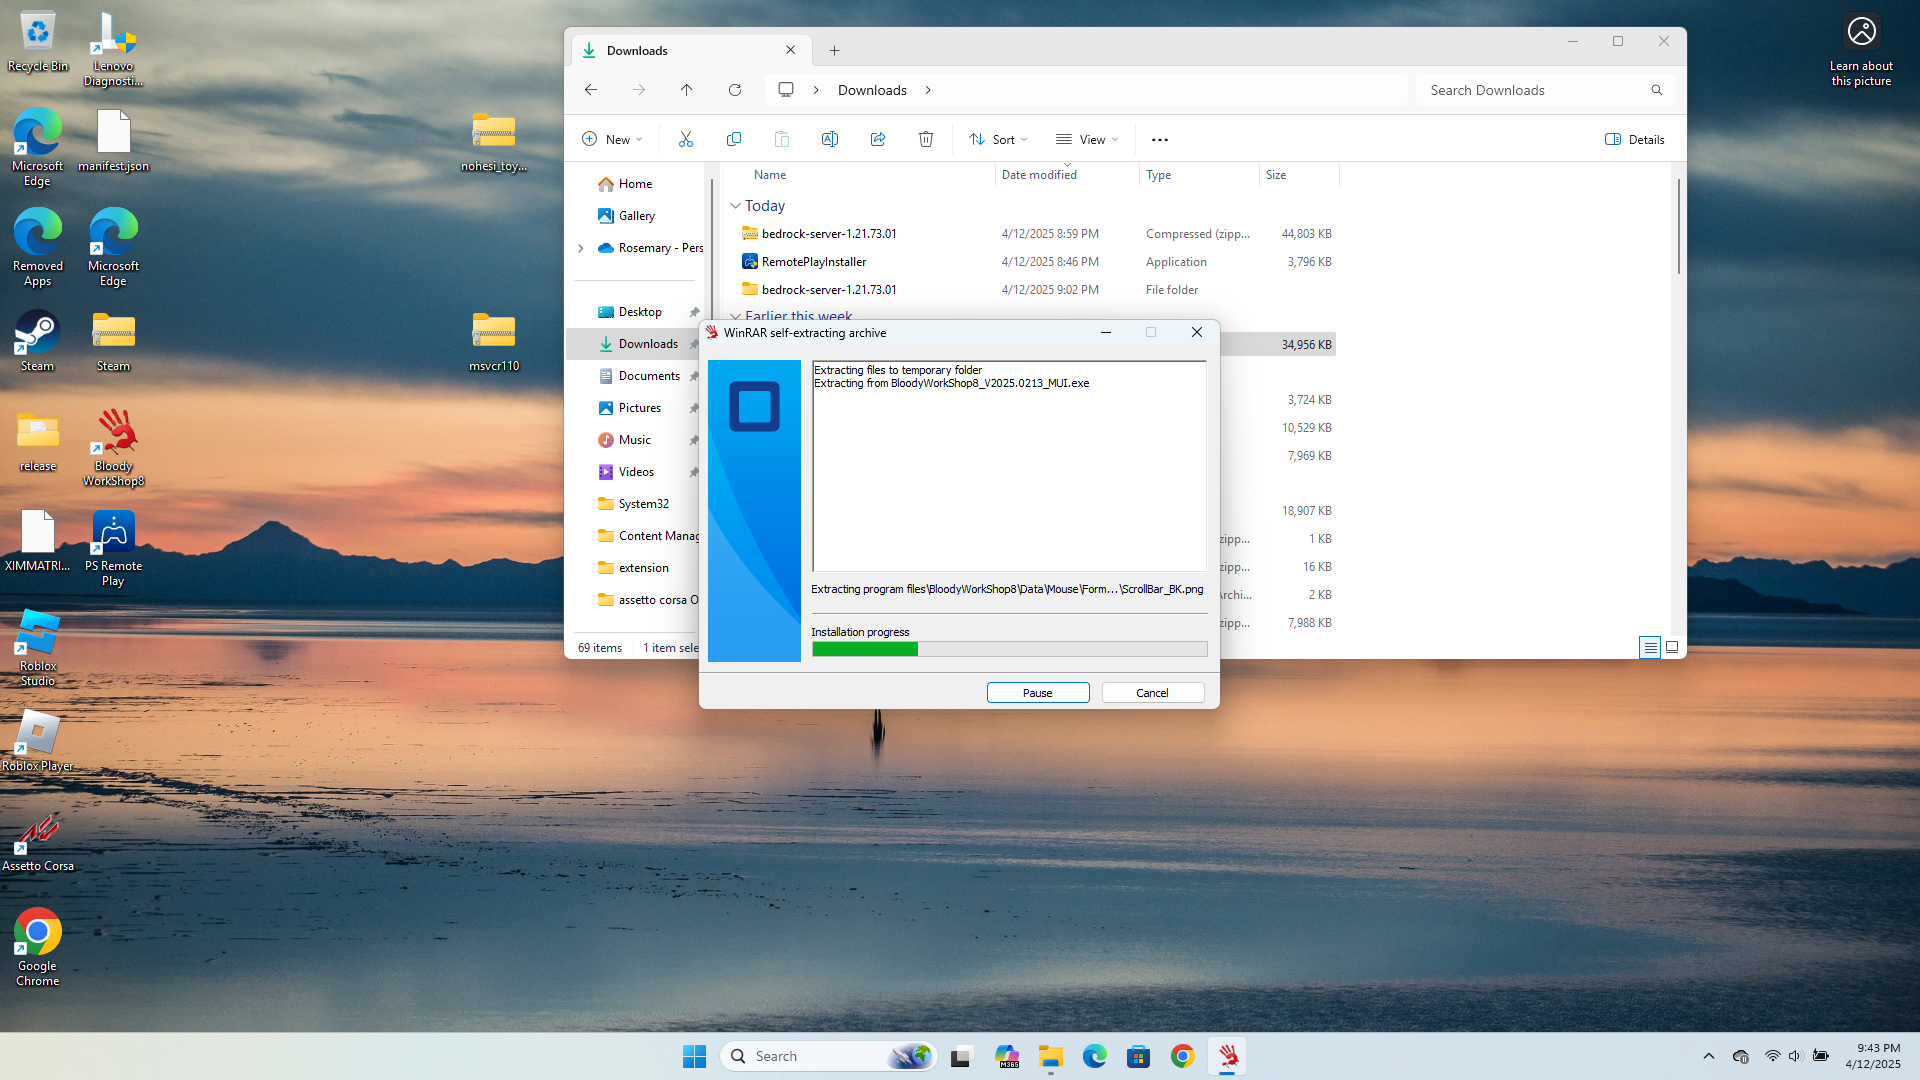Toggle the Details pane button
1920x1080 pixels.
point(1634,140)
